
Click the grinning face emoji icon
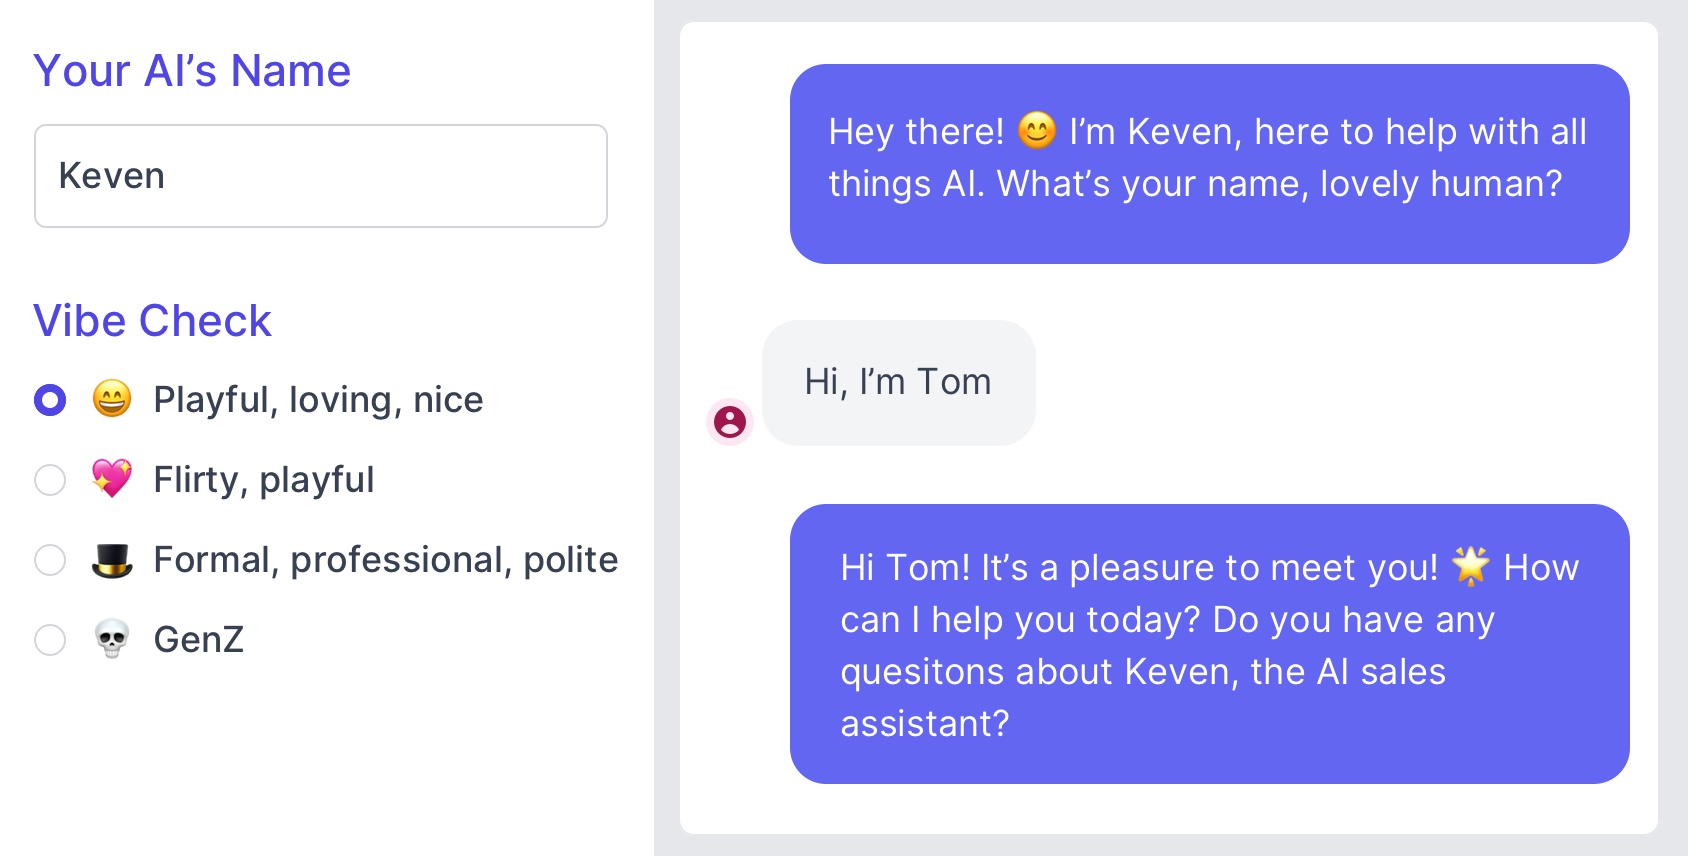[x=112, y=399]
